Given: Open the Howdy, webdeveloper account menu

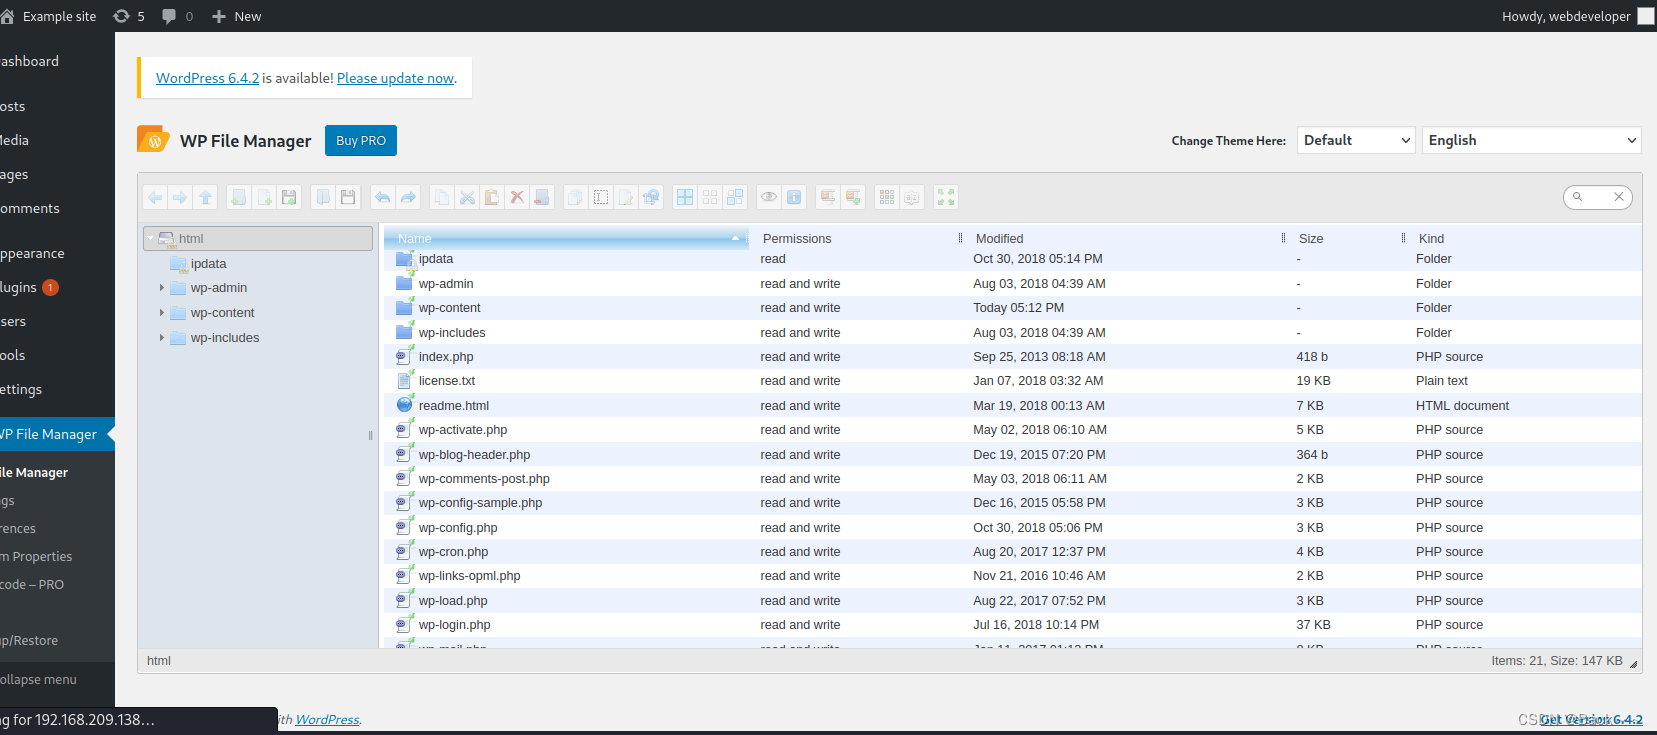Looking at the screenshot, I should [1578, 16].
